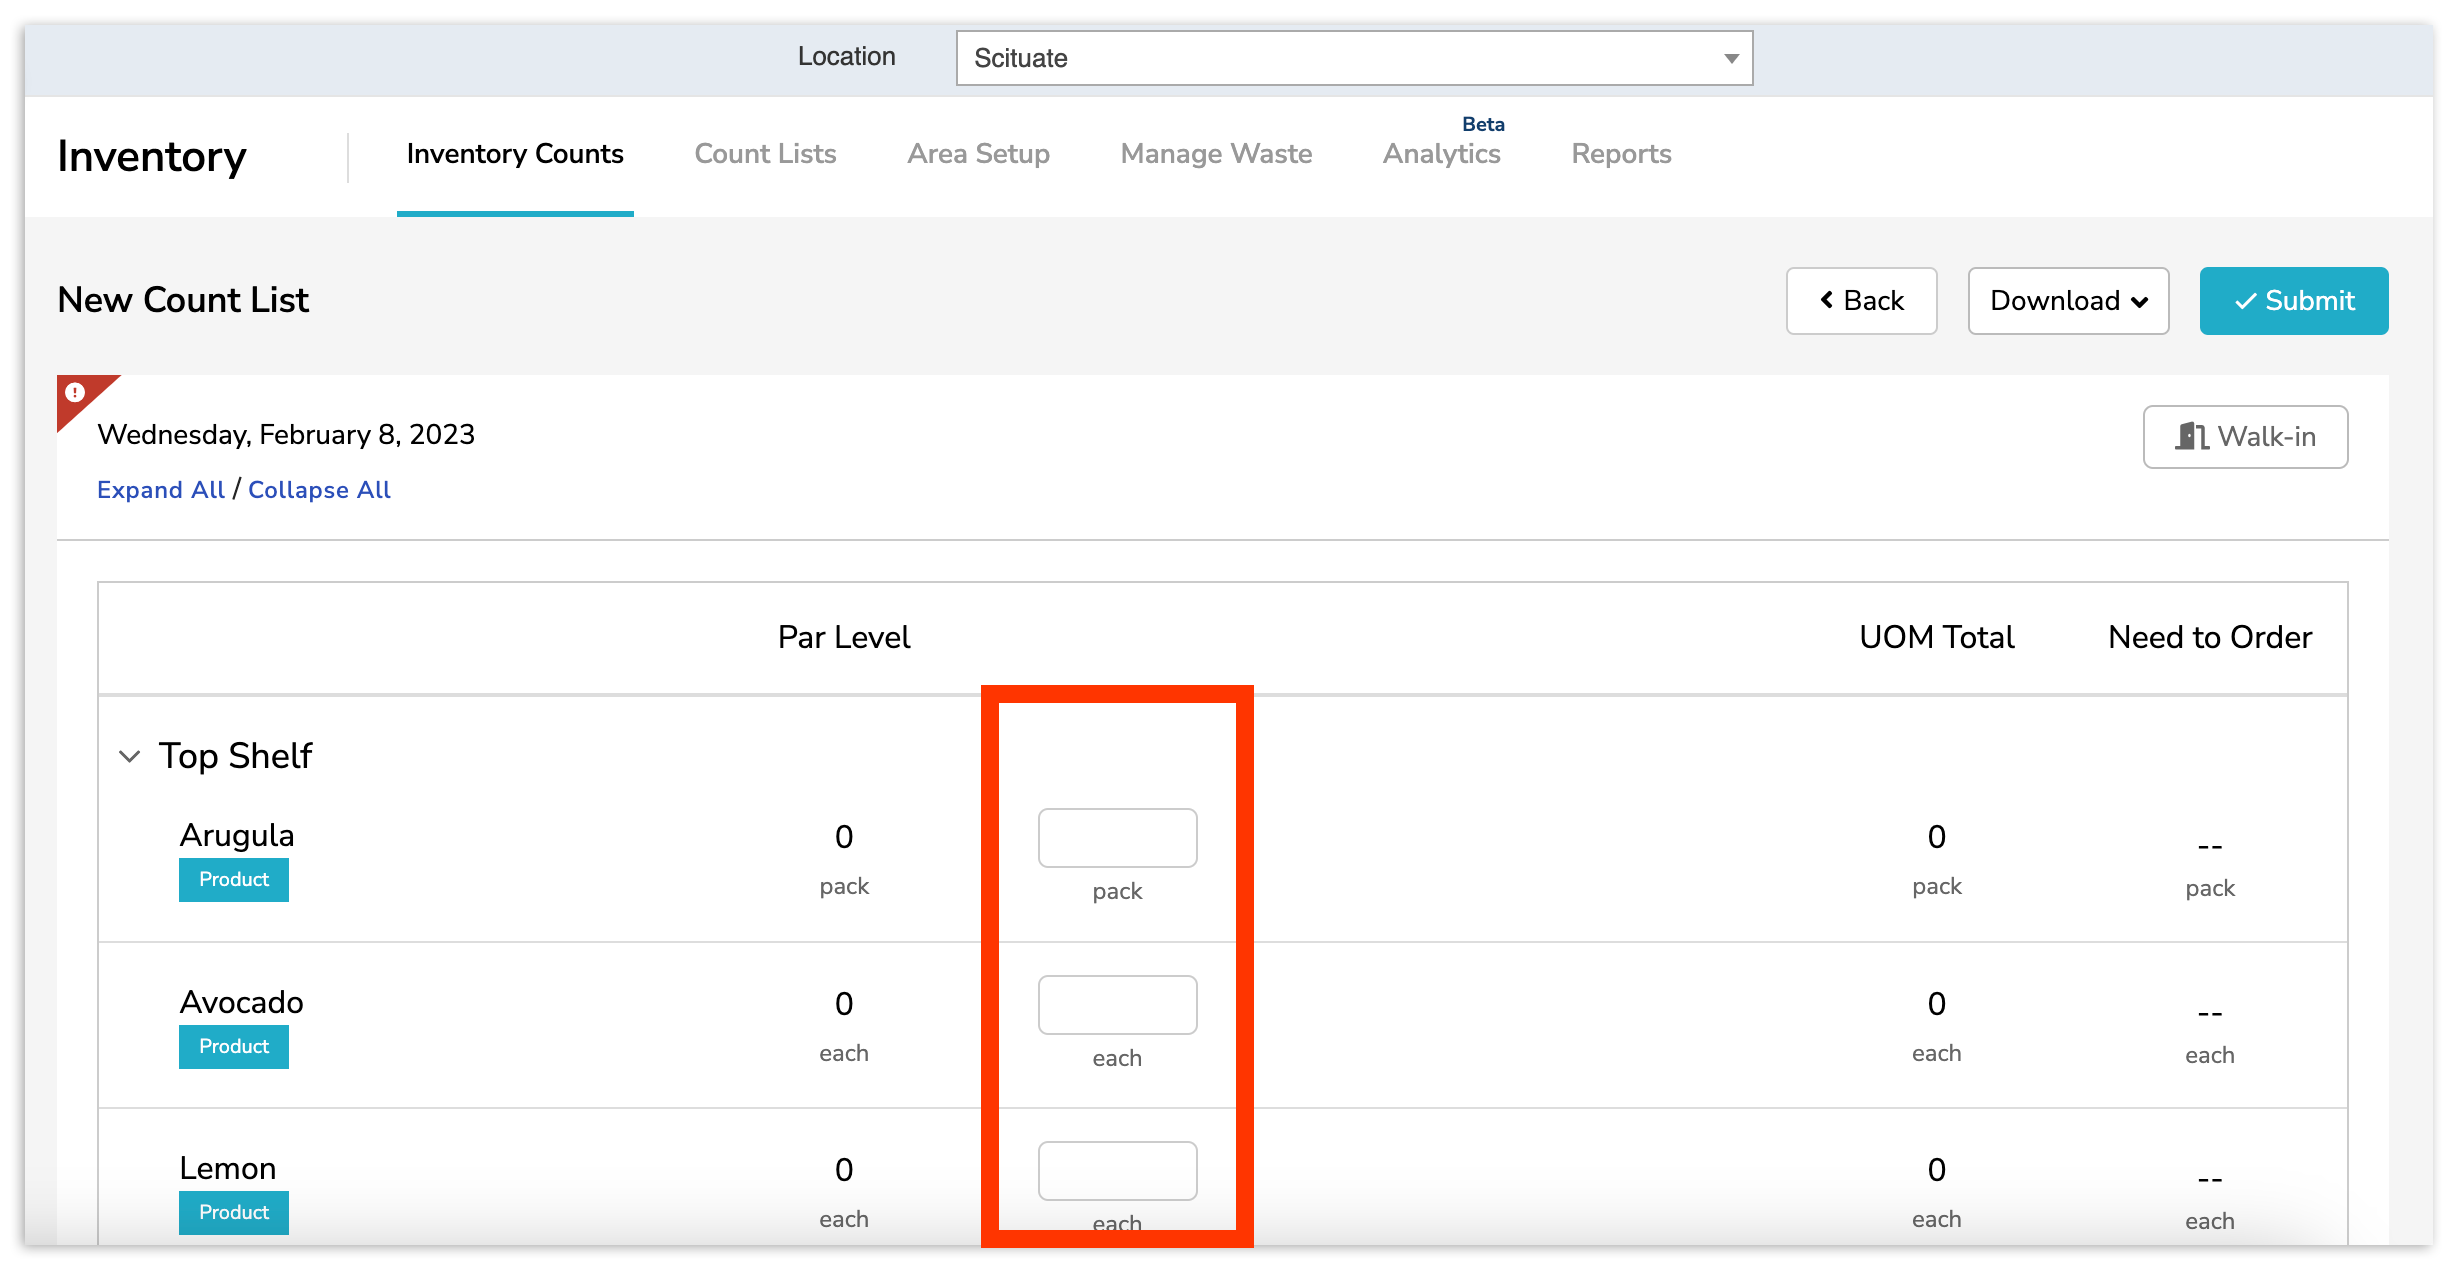
Task: Open the Reports section
Action: [x=1620, y=154]
